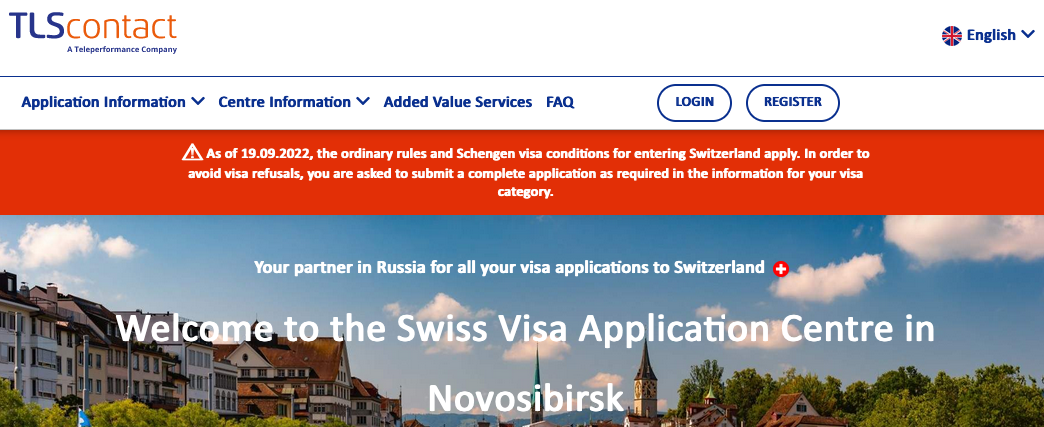Open the English language selector
The width and height of the screenshot is (1044, 427).
click(x=991, y=36)
